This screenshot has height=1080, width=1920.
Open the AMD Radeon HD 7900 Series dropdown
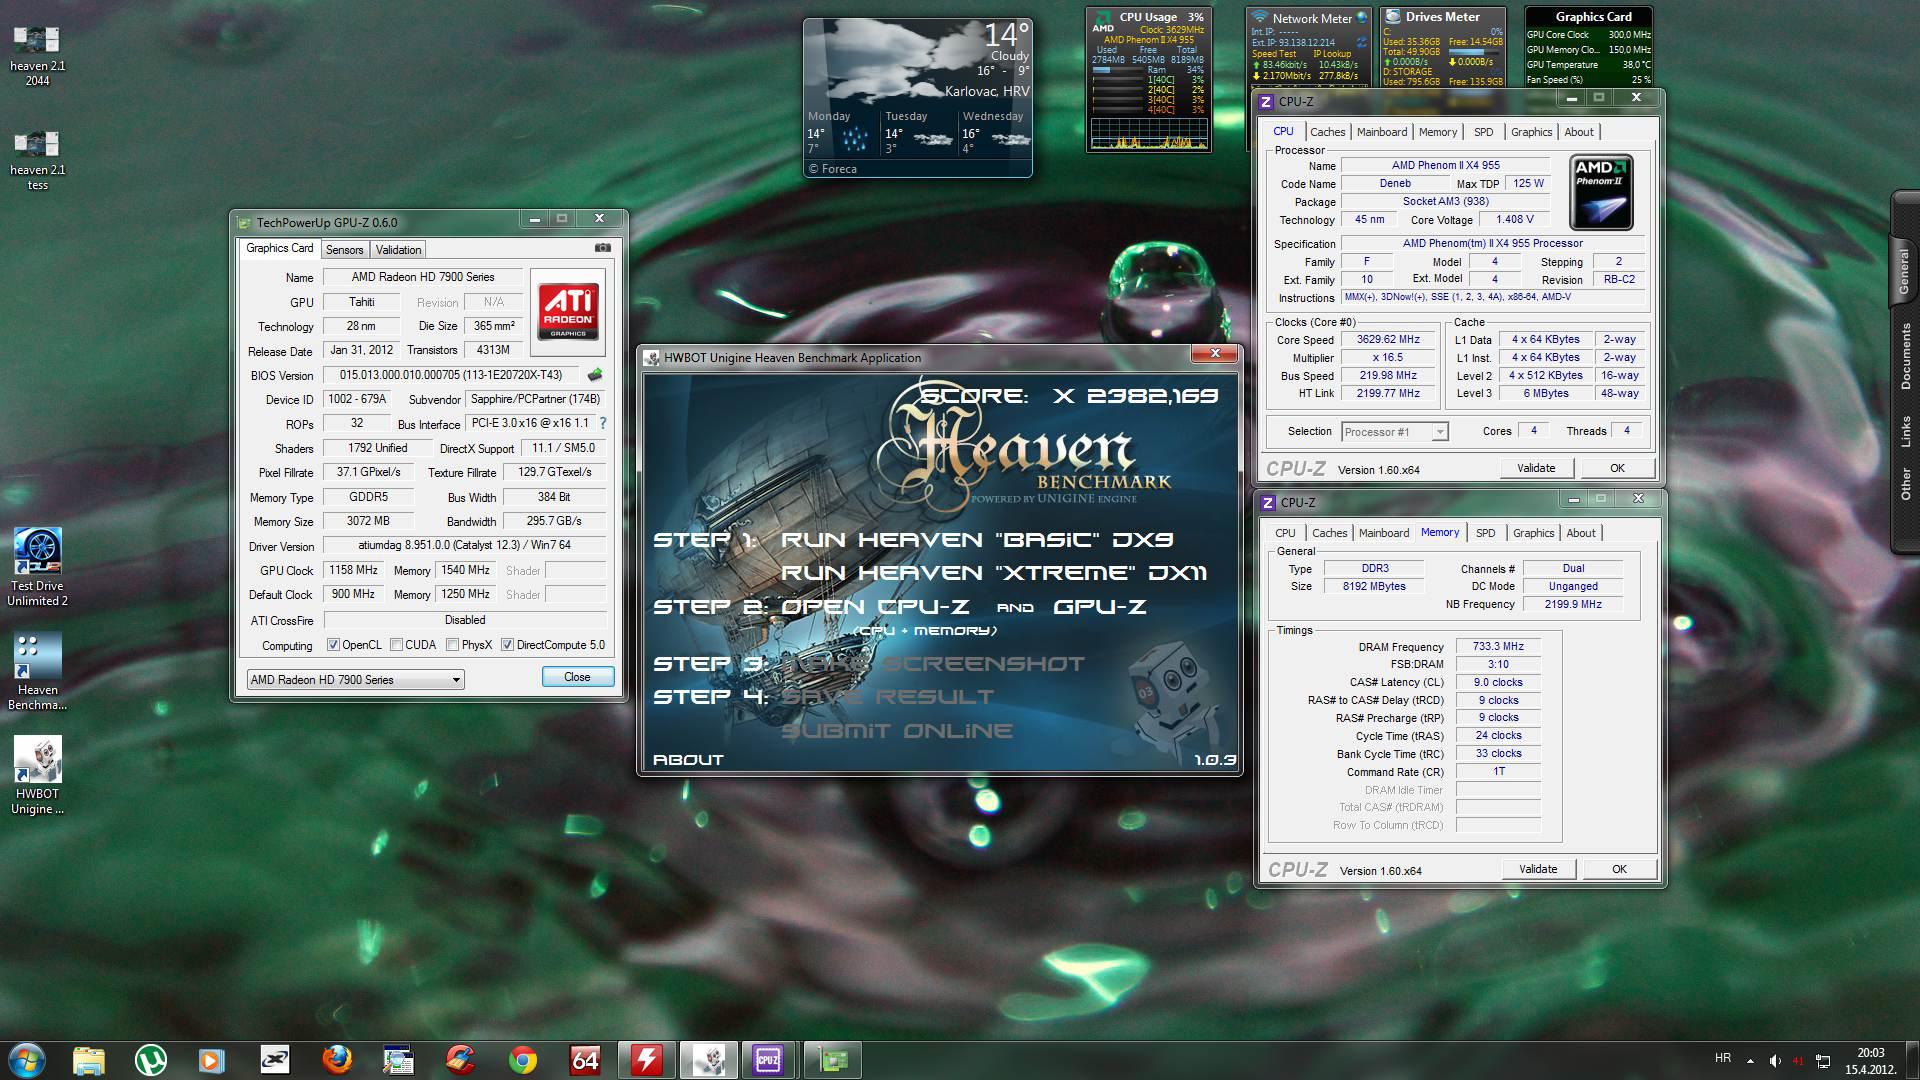[355, 680]
